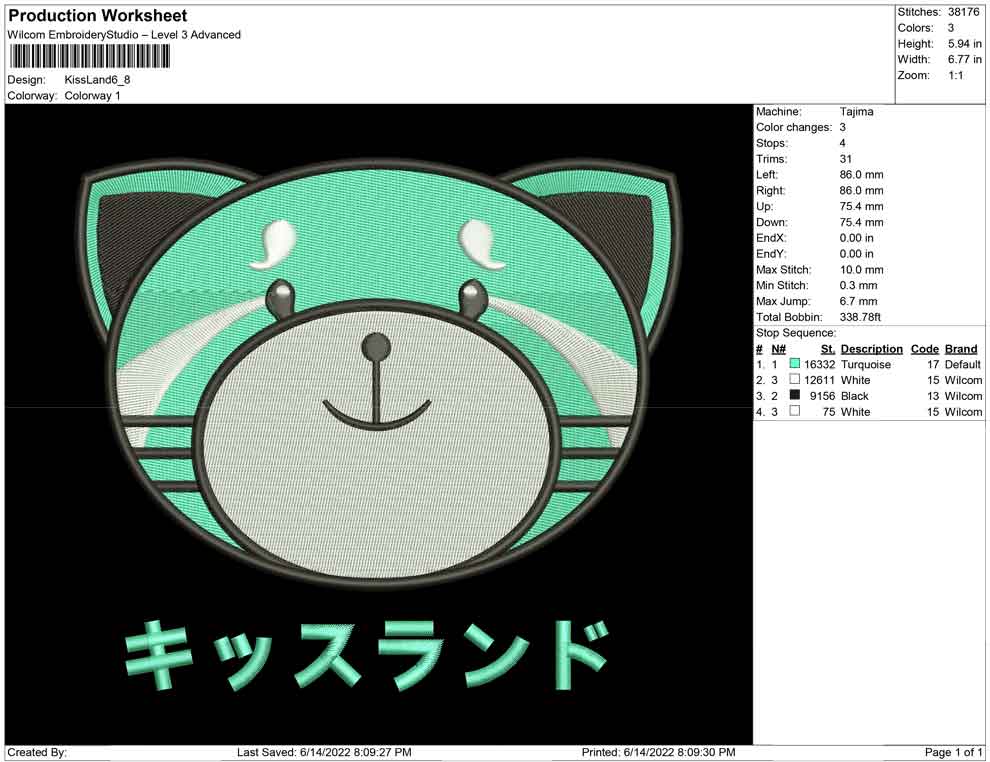Click the Code column header
This screenshot has width=990, height=762.
[924, 349]
